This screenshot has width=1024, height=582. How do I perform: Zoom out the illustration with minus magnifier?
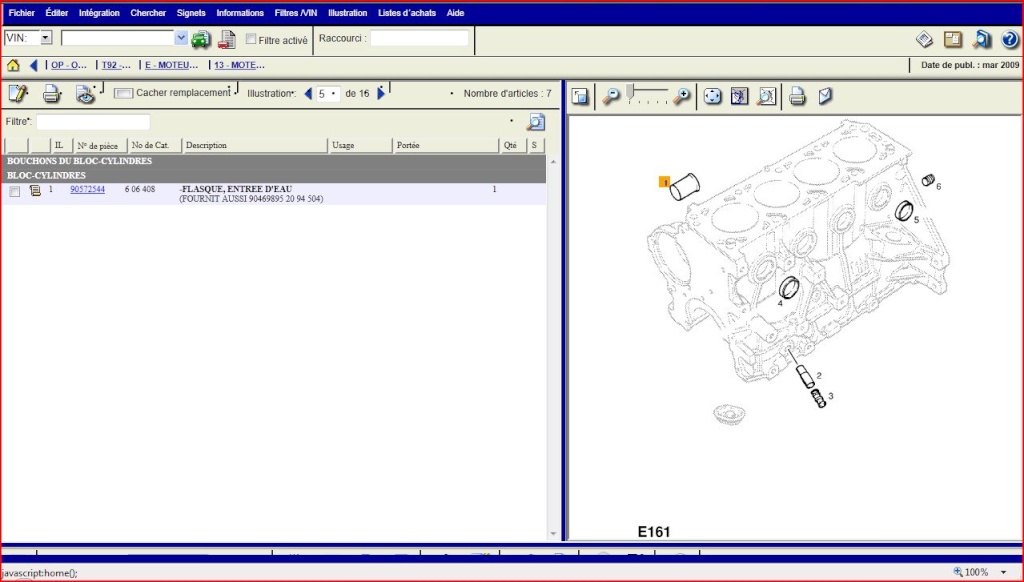611,97
